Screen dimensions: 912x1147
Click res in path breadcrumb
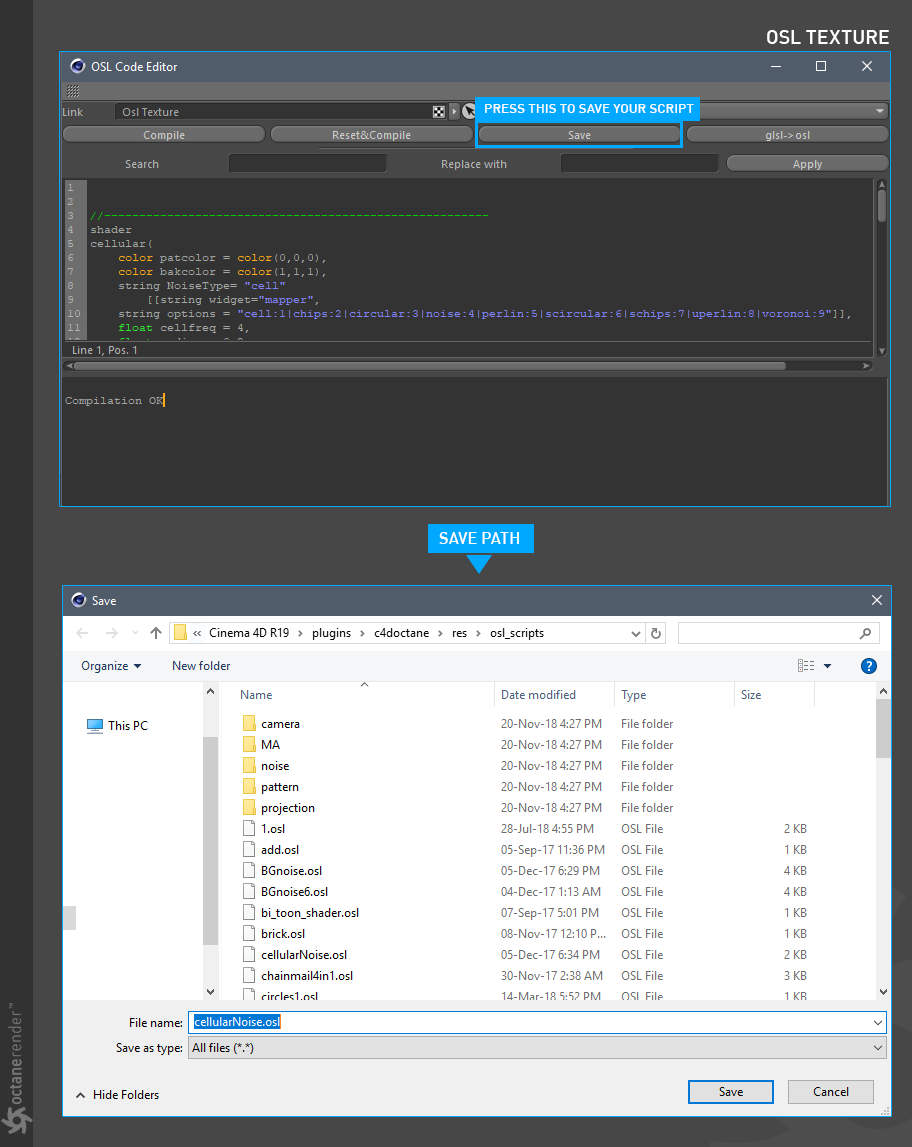(x=459, y=633)
